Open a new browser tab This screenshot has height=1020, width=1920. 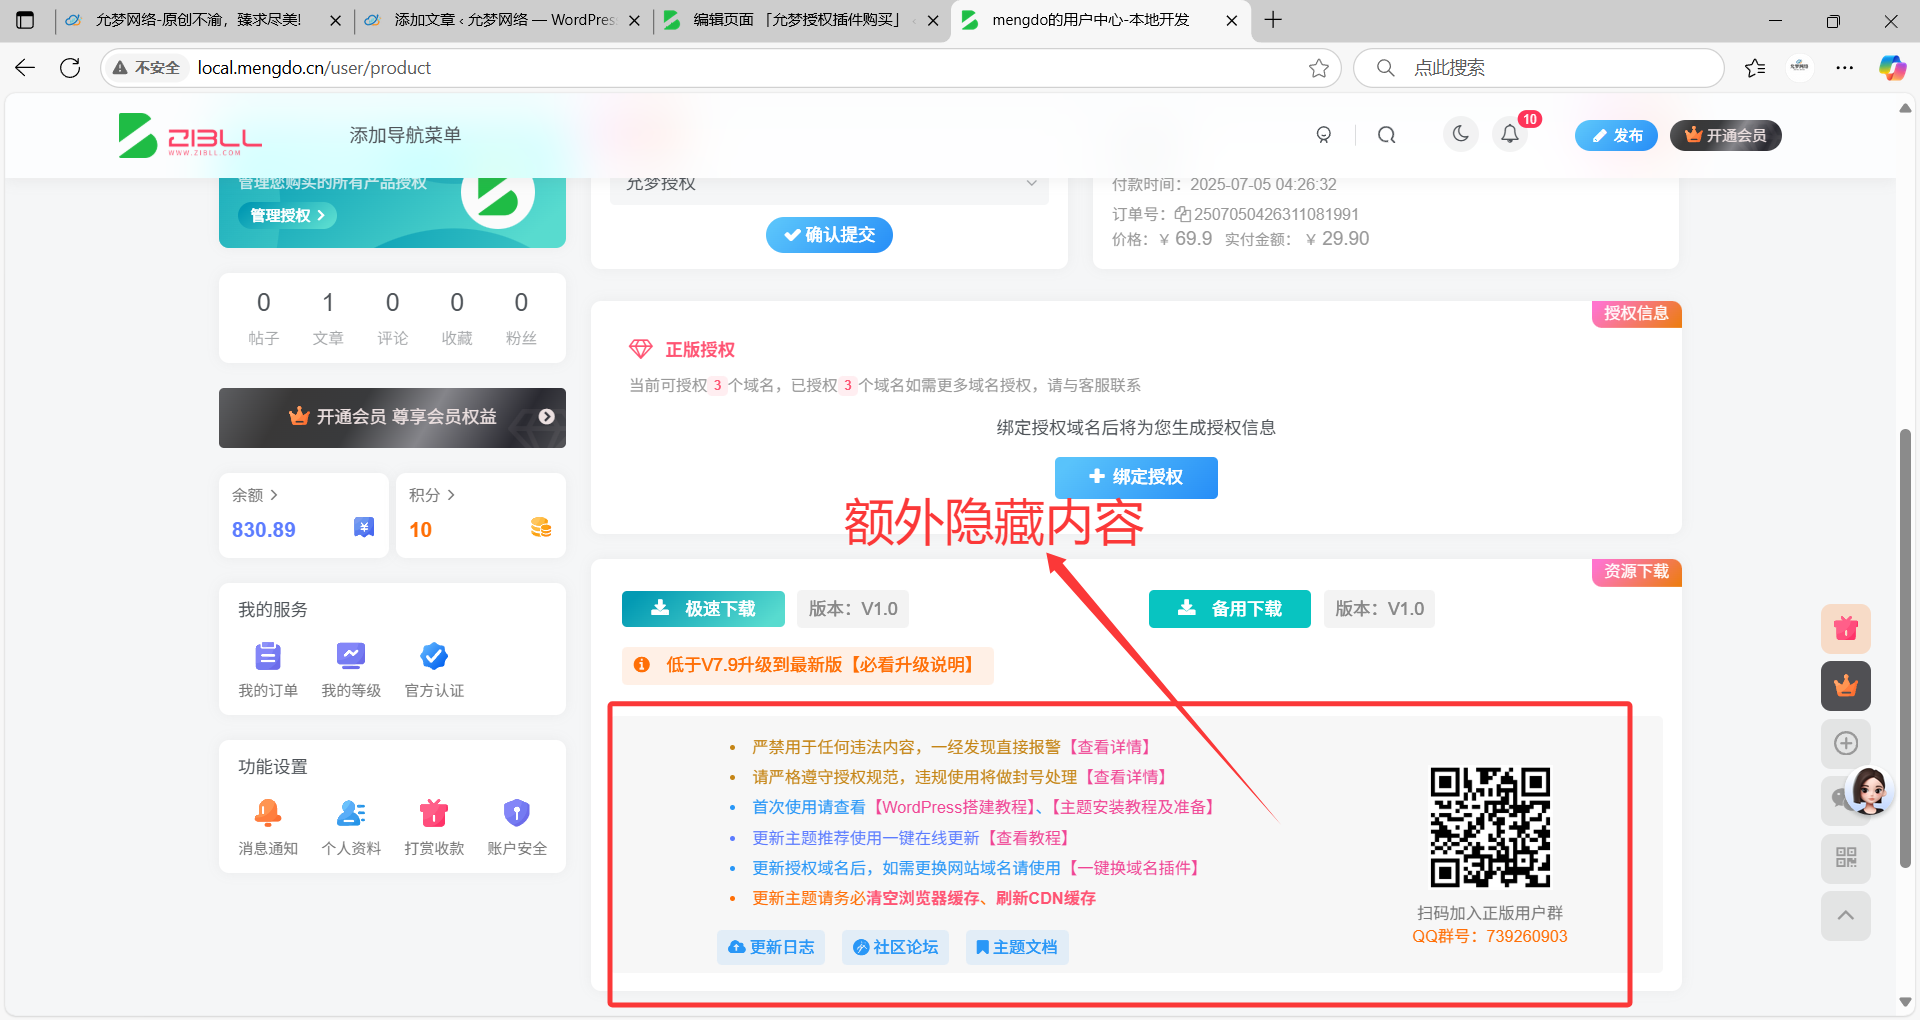[x=1273, y=20]
